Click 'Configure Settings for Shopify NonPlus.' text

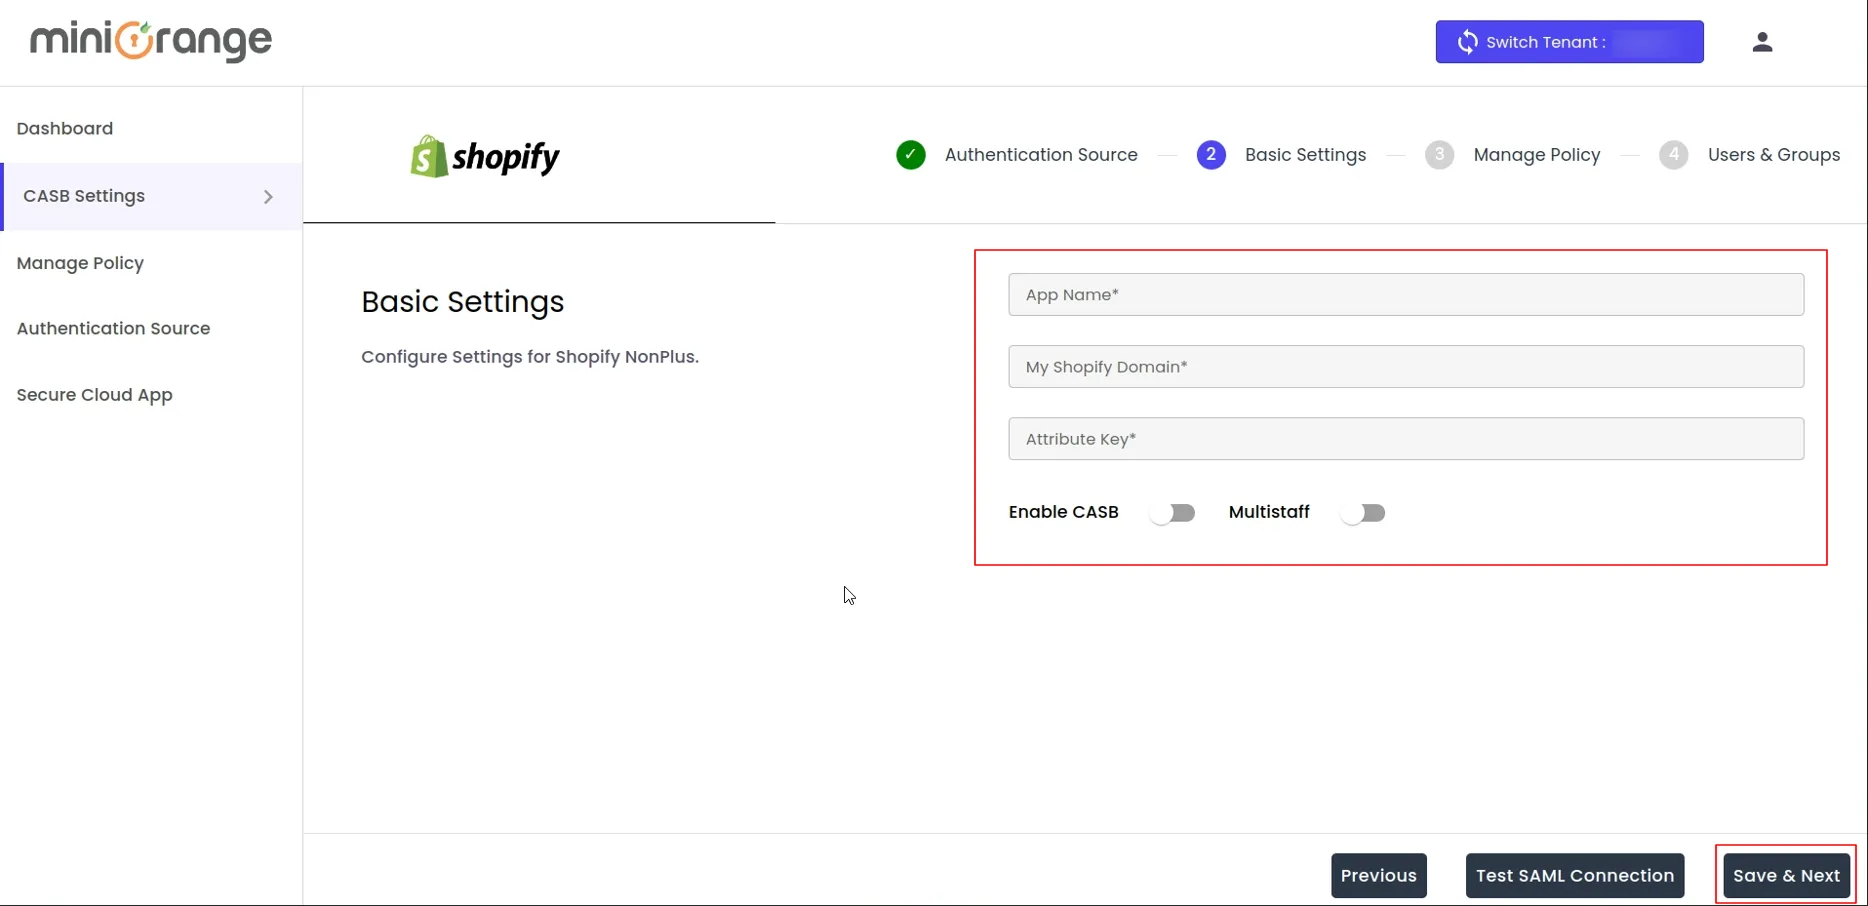point(530,357)
